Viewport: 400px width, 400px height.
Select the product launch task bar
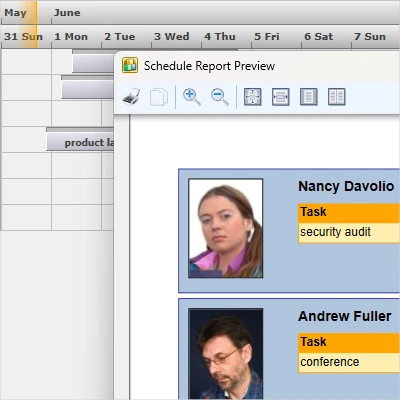pyautogui.click(x=80, y=142)
